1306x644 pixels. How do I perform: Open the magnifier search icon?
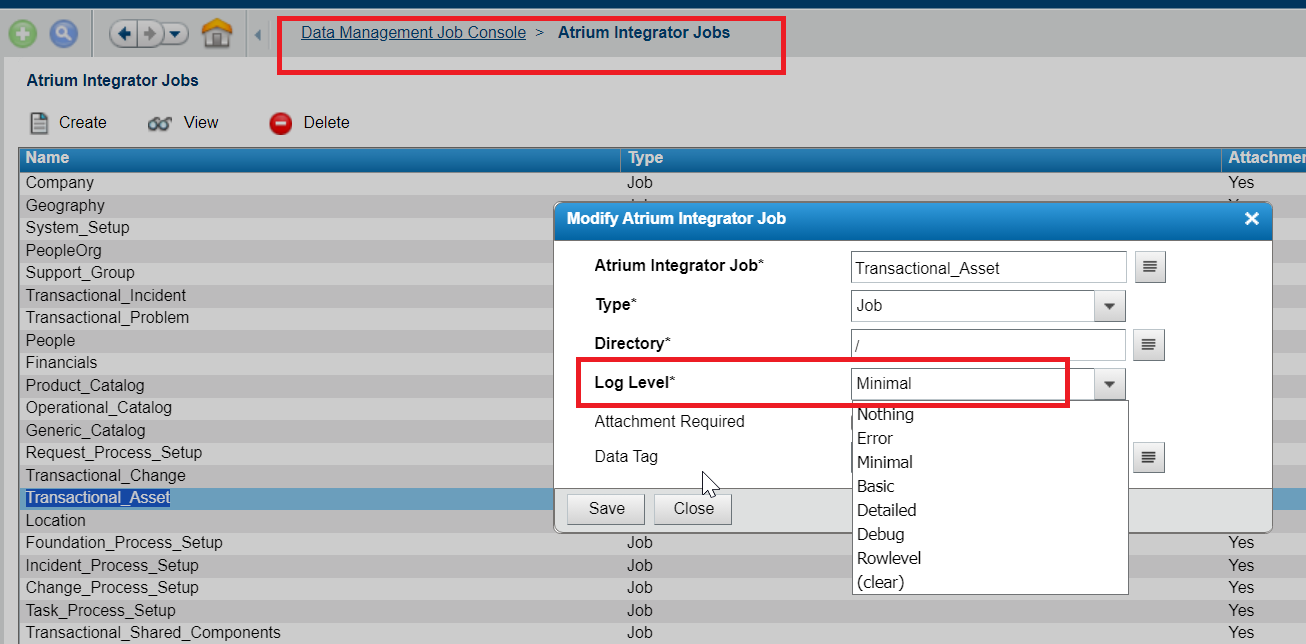tap(64, 34)
